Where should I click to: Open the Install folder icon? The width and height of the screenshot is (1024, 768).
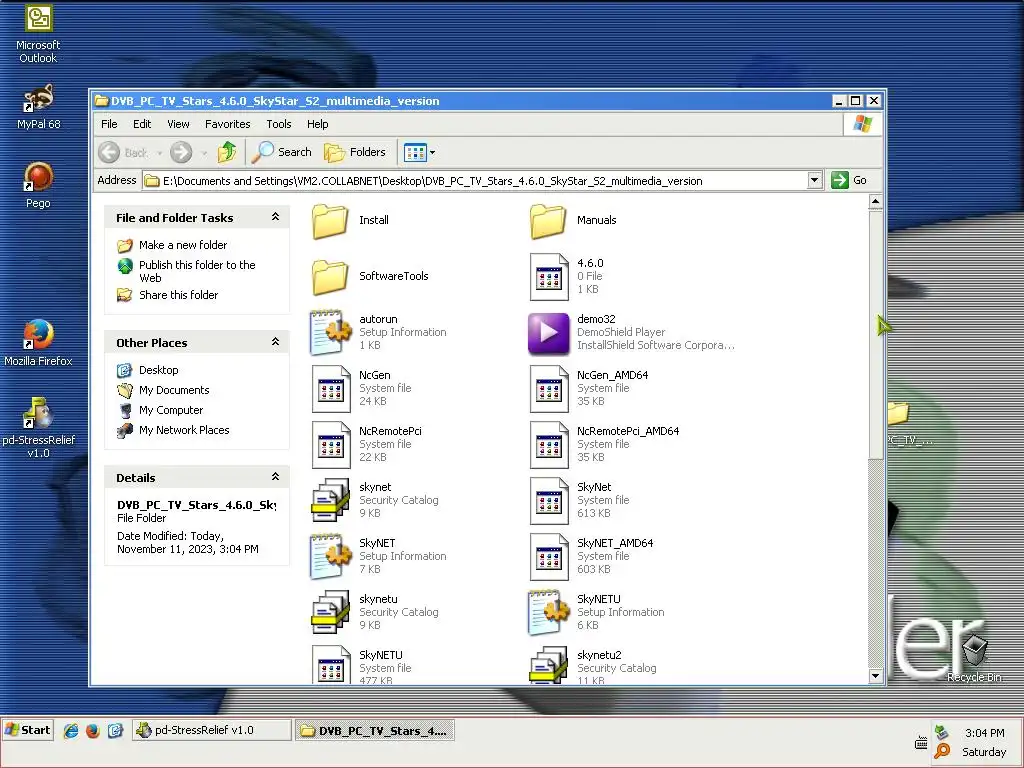coord(330,221)
